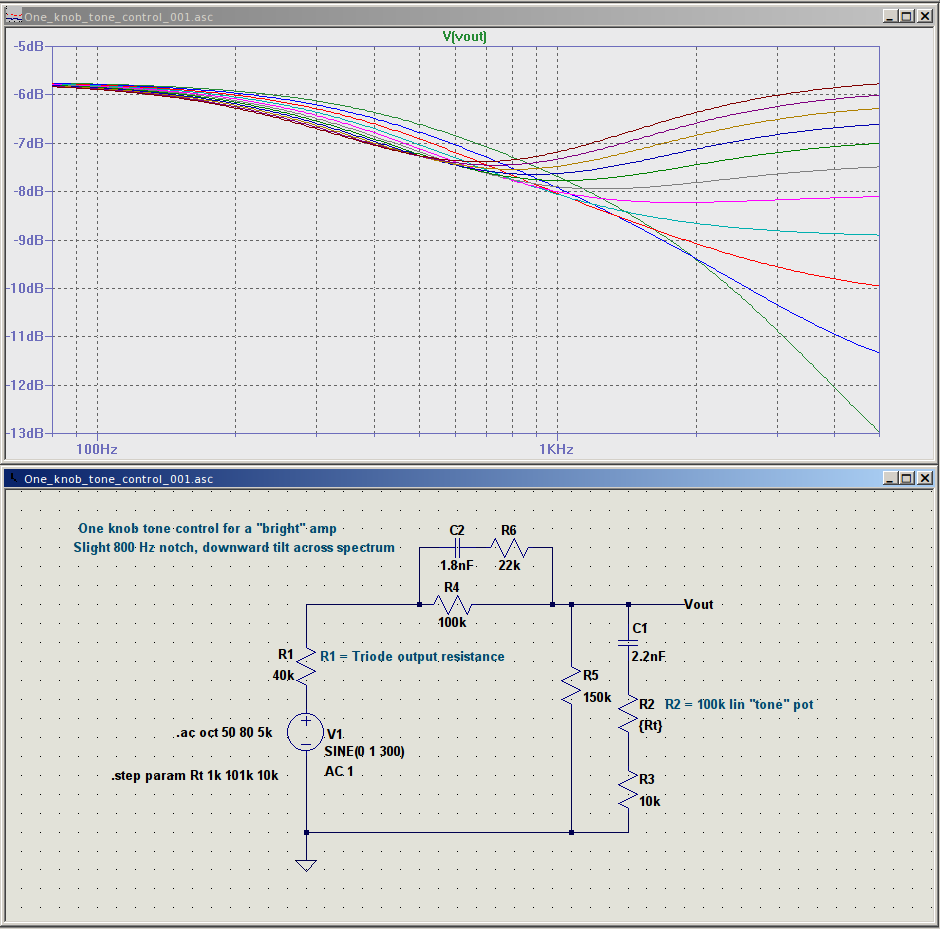Select tone pot resistor R2 symbol

coord(628,713)
